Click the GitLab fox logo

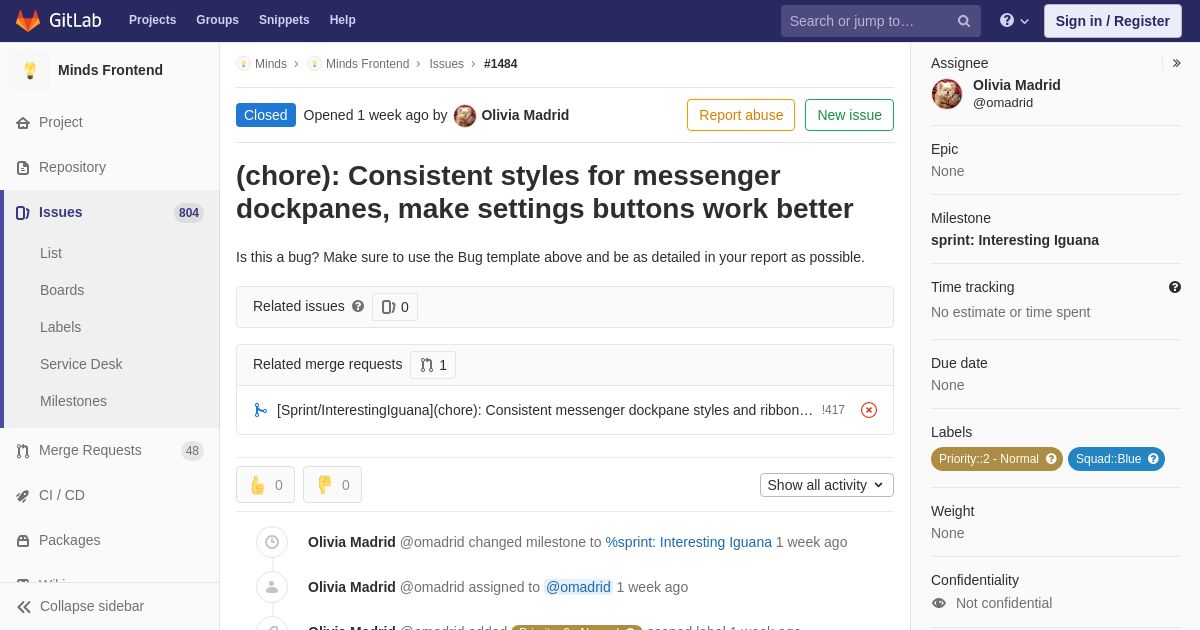click(x=28, y=20)
